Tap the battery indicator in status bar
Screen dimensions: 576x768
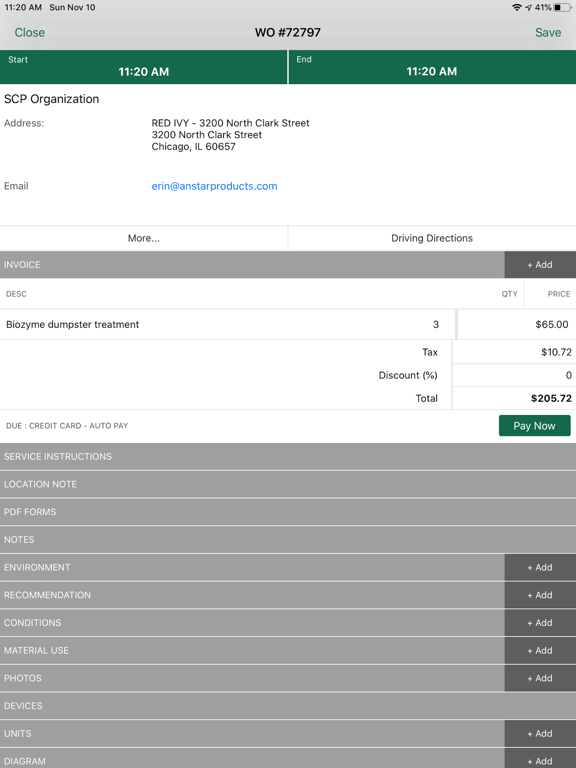coord(562,7)
